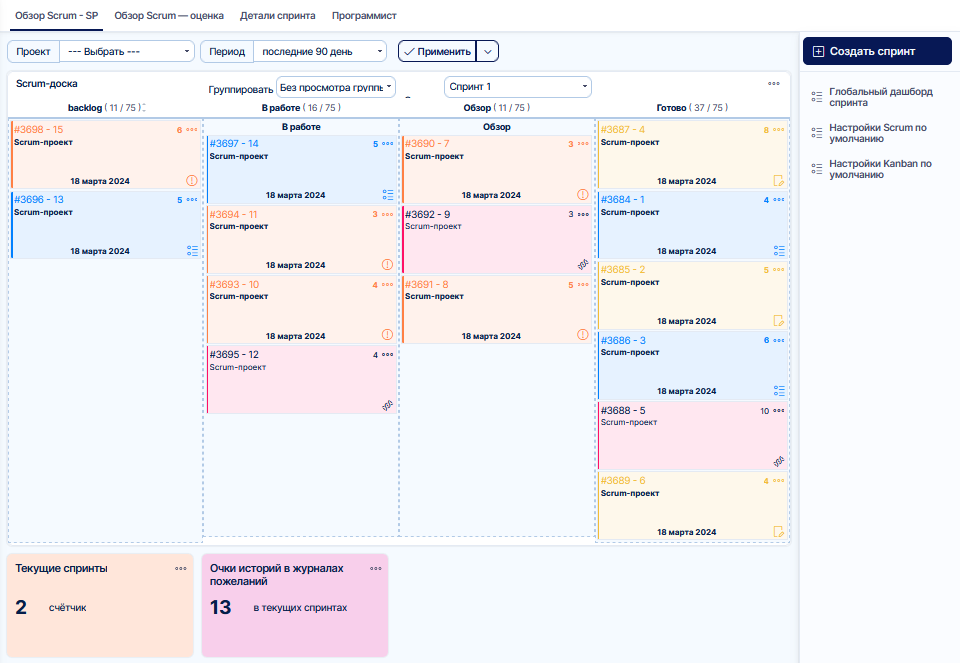Open the task link #3697 - 14
960x663 pixels.
tap(234, 143)
